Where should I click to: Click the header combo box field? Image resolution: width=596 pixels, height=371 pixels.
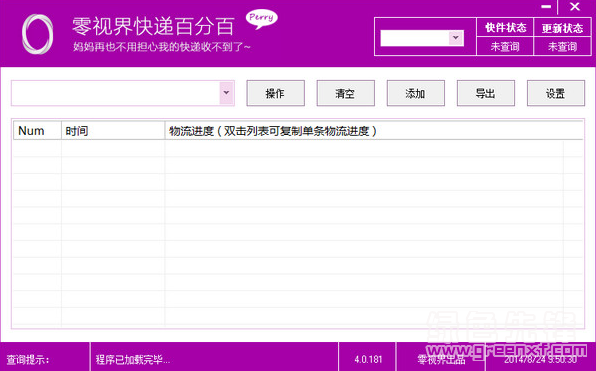coord(422,38)
